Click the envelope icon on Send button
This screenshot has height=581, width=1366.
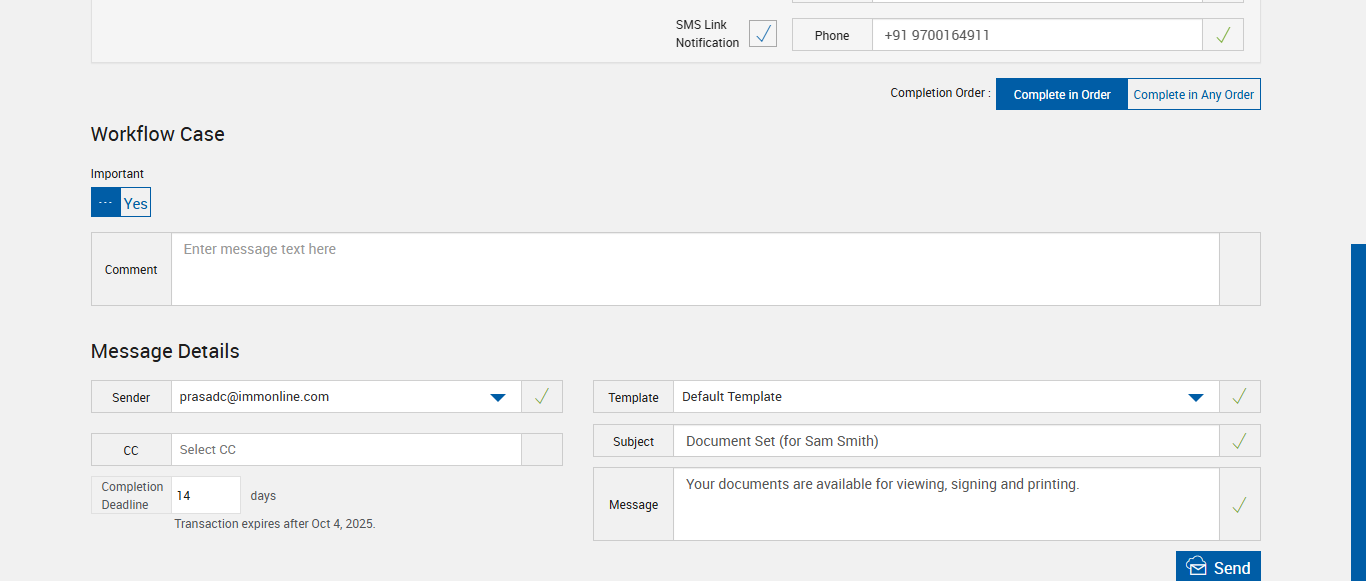tap(1196, 567)
